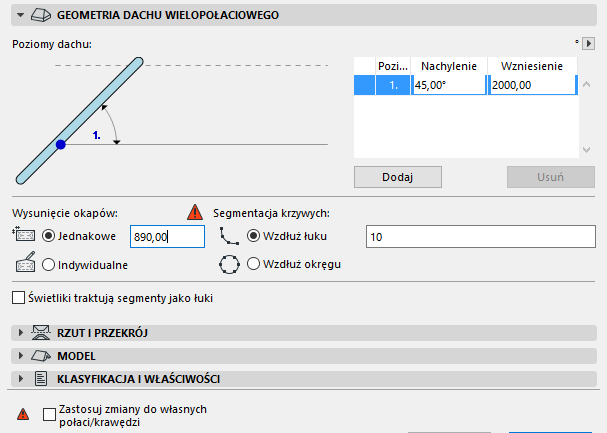Expand the Model panel
Image resolution: width=607 pixels, height=433 pixels.
tap(21, 356)
